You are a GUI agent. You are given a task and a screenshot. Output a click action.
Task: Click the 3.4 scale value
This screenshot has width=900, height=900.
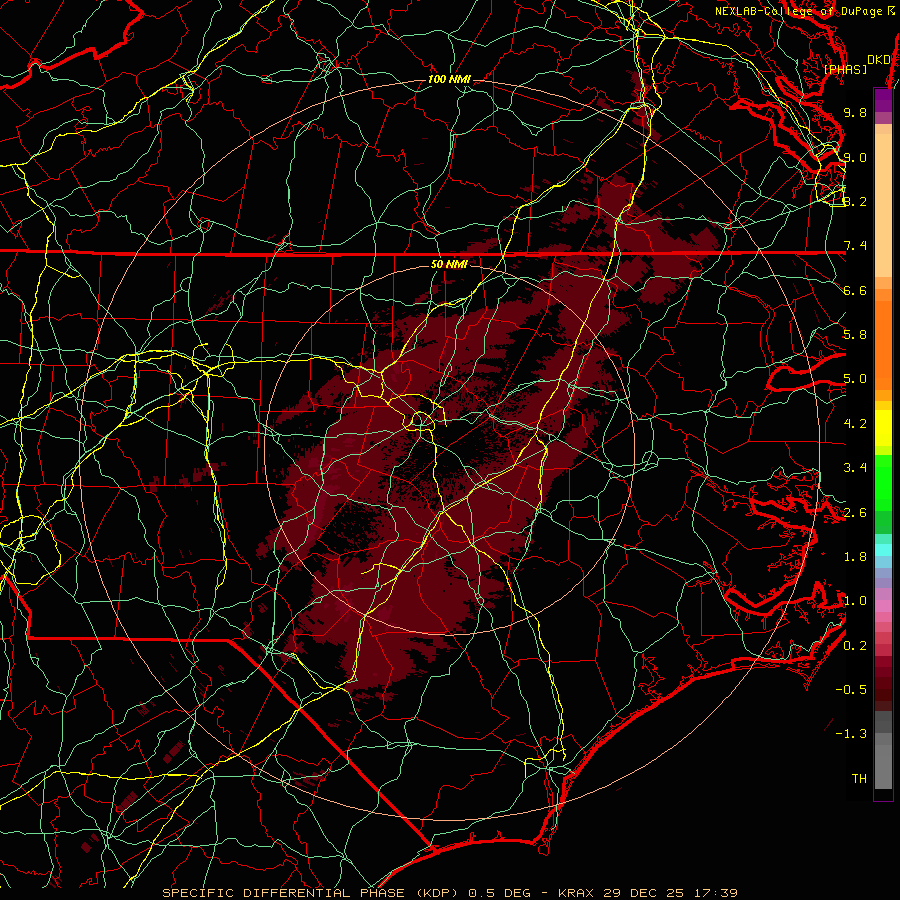click(855, 468)
